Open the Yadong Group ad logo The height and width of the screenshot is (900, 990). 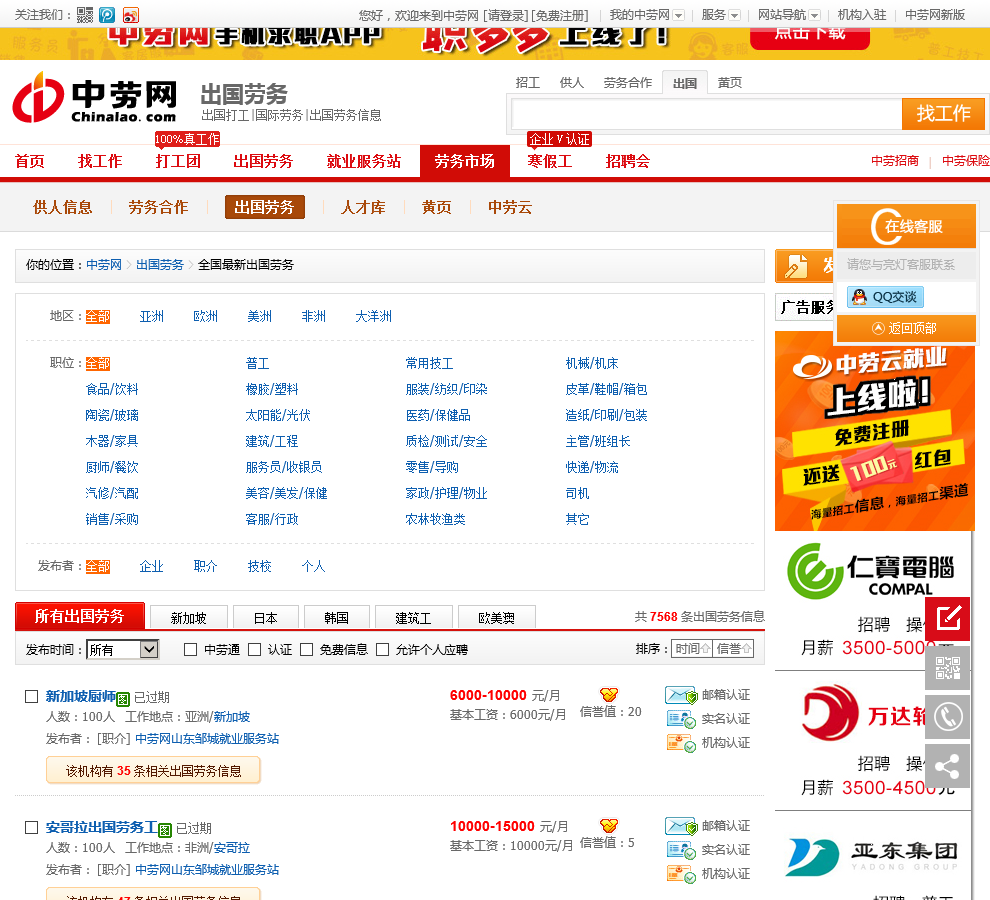click(873, 856)
